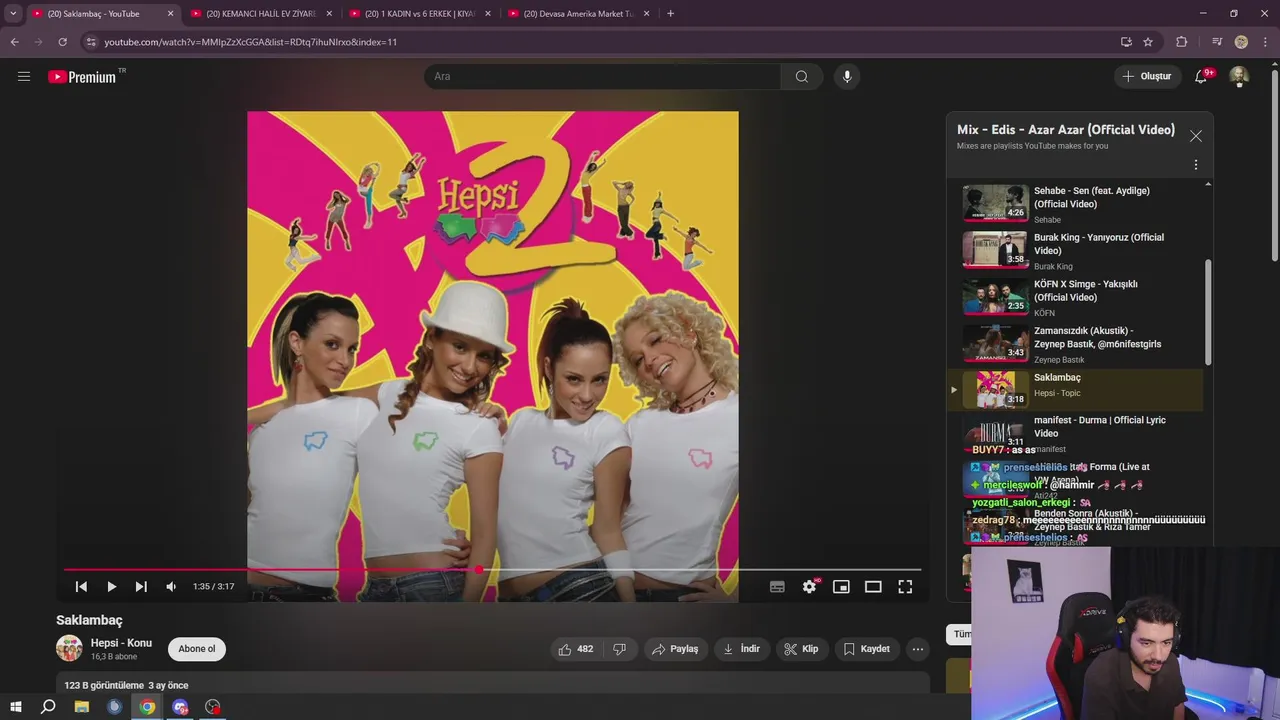Toggle subtitles in the player

(x=777, y=587)
